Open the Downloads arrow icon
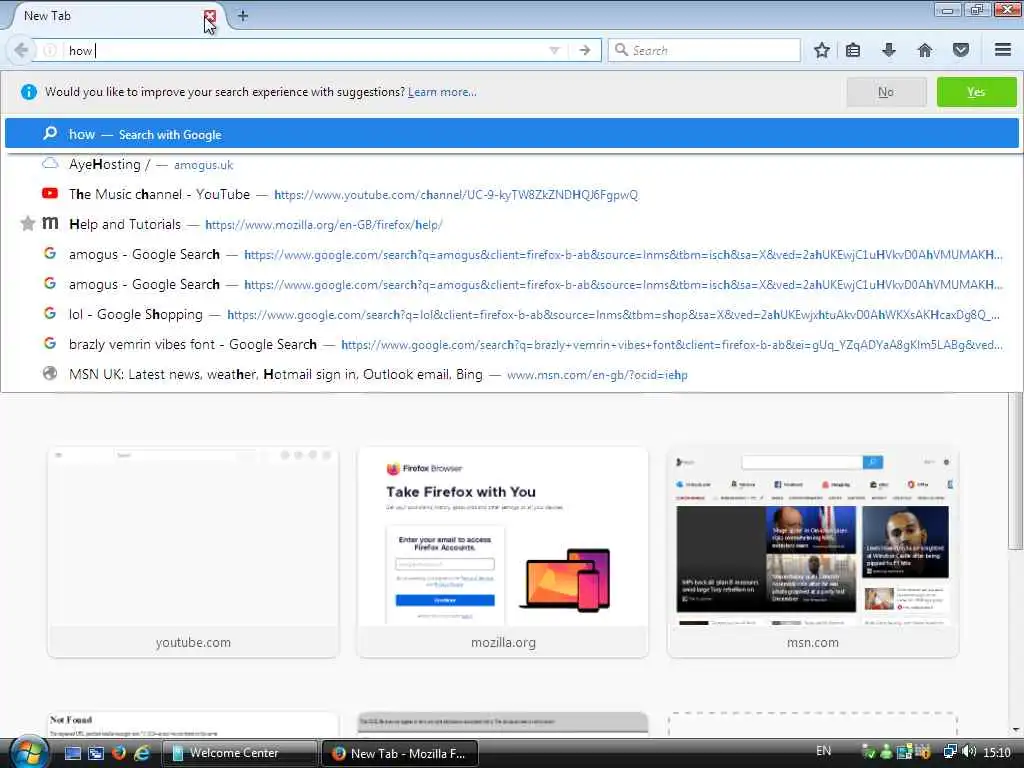The width and height of the screenshot is (1024, 768). [889, 50]
